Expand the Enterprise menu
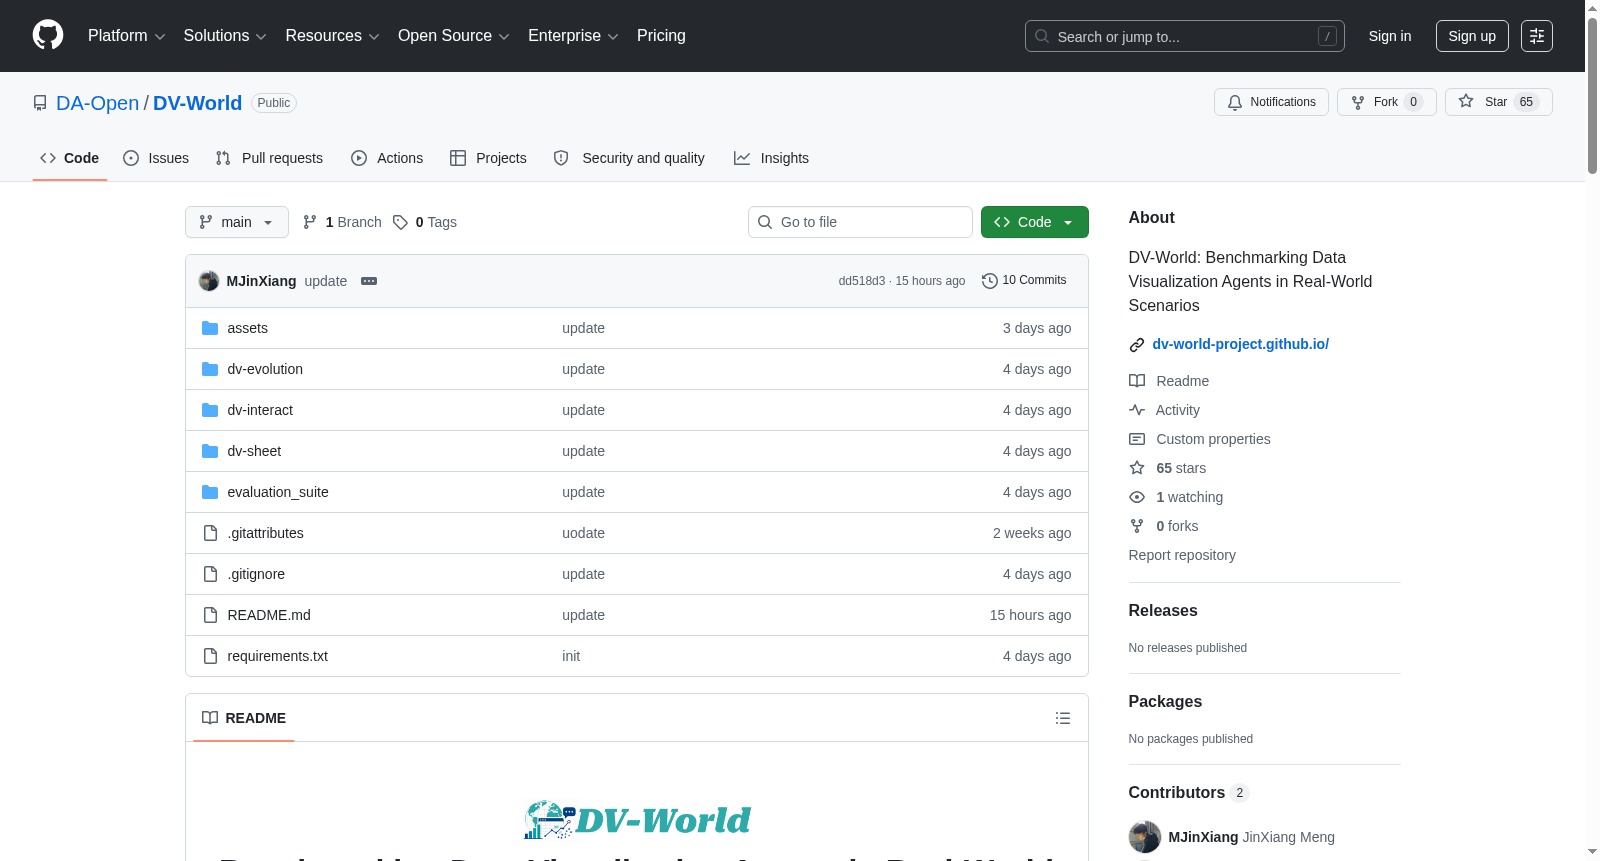The image size is (1600, 861). 573,36
